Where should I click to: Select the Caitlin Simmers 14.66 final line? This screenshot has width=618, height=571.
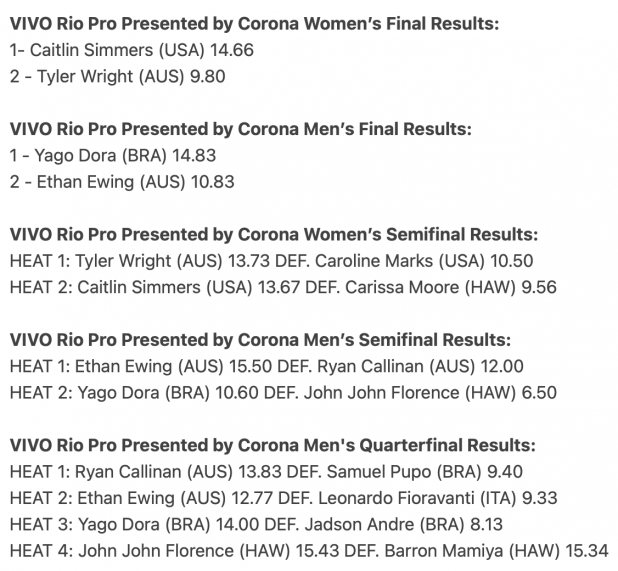click(x=132, y=50)
